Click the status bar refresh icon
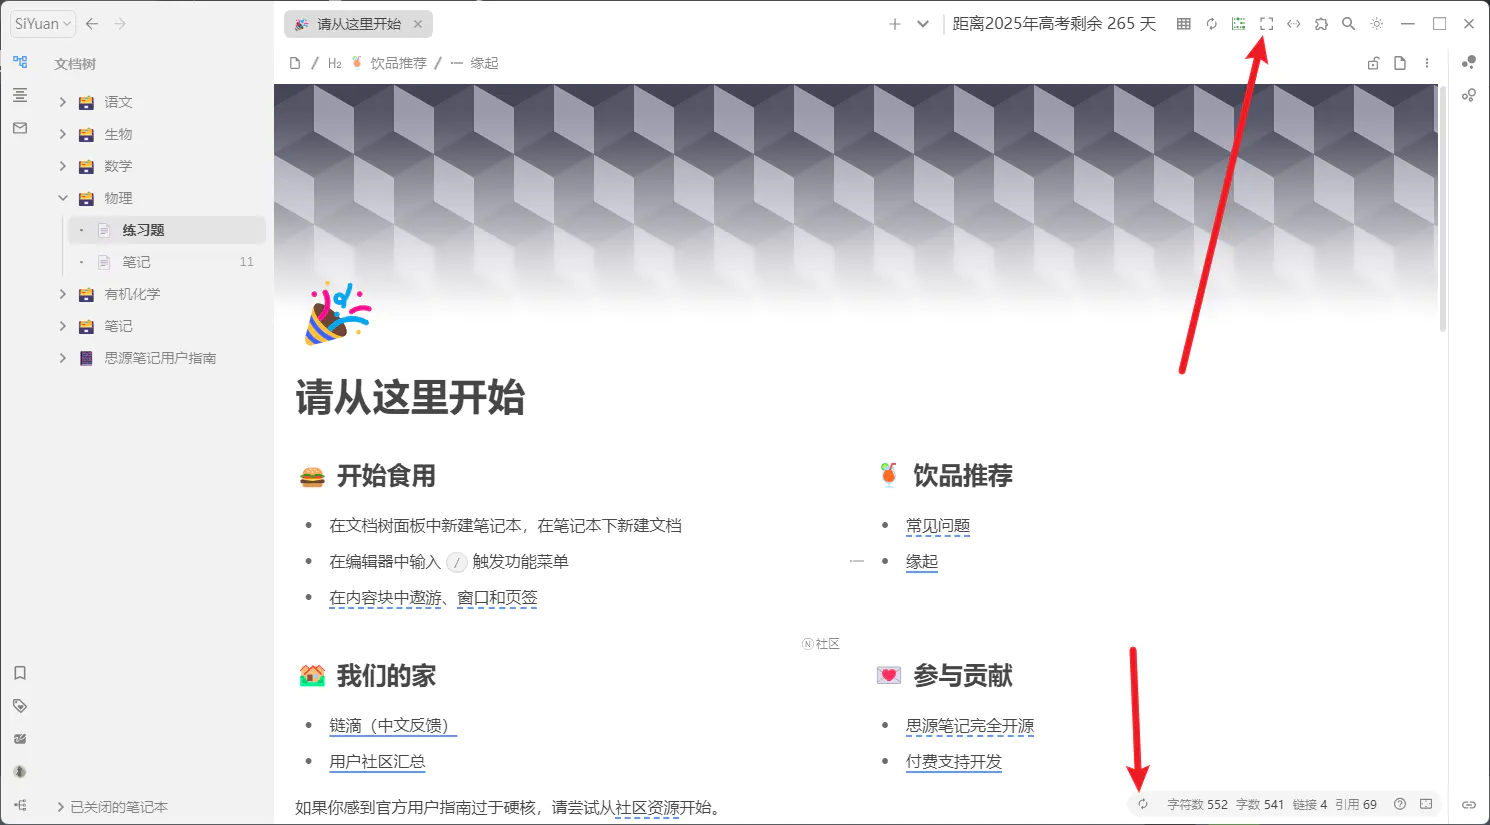 coord(1143,804)
